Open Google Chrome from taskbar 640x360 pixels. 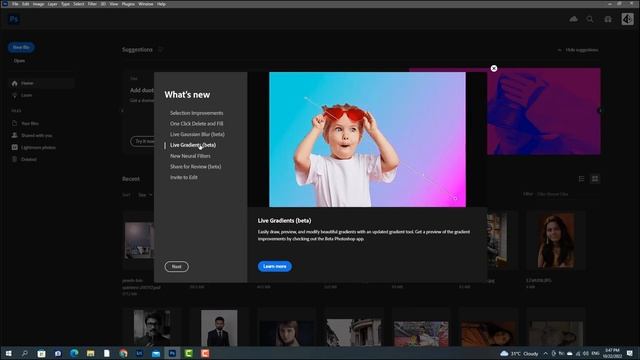pos(123,353)
